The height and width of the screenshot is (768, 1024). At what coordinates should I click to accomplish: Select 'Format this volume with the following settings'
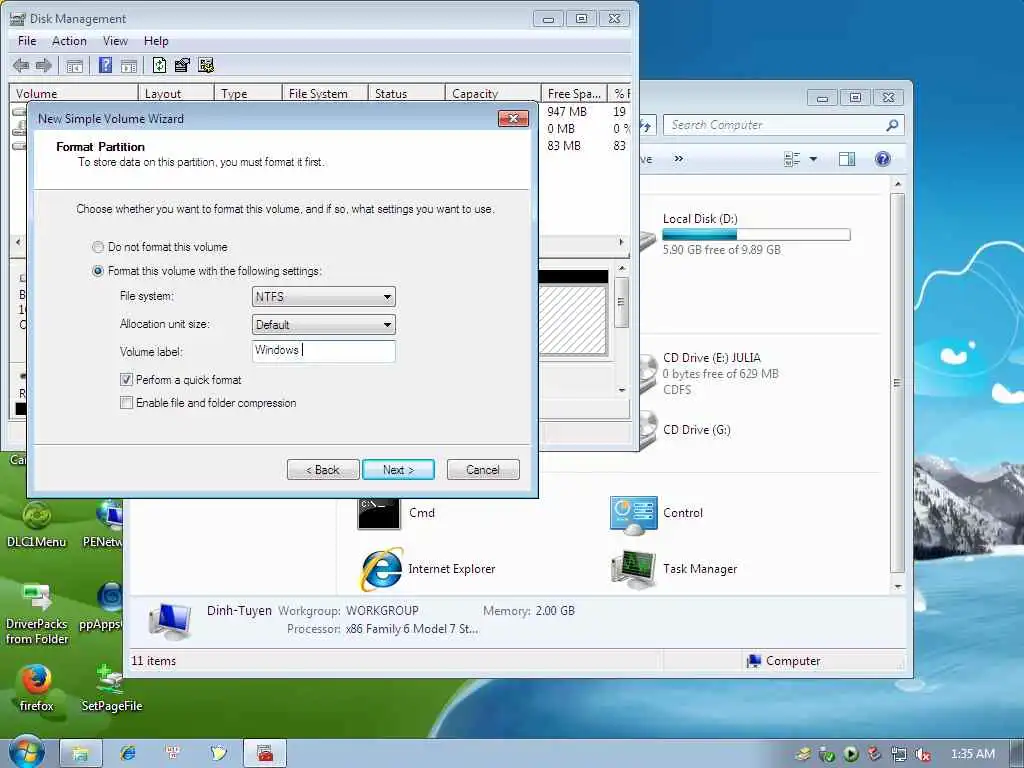(98, 271)
